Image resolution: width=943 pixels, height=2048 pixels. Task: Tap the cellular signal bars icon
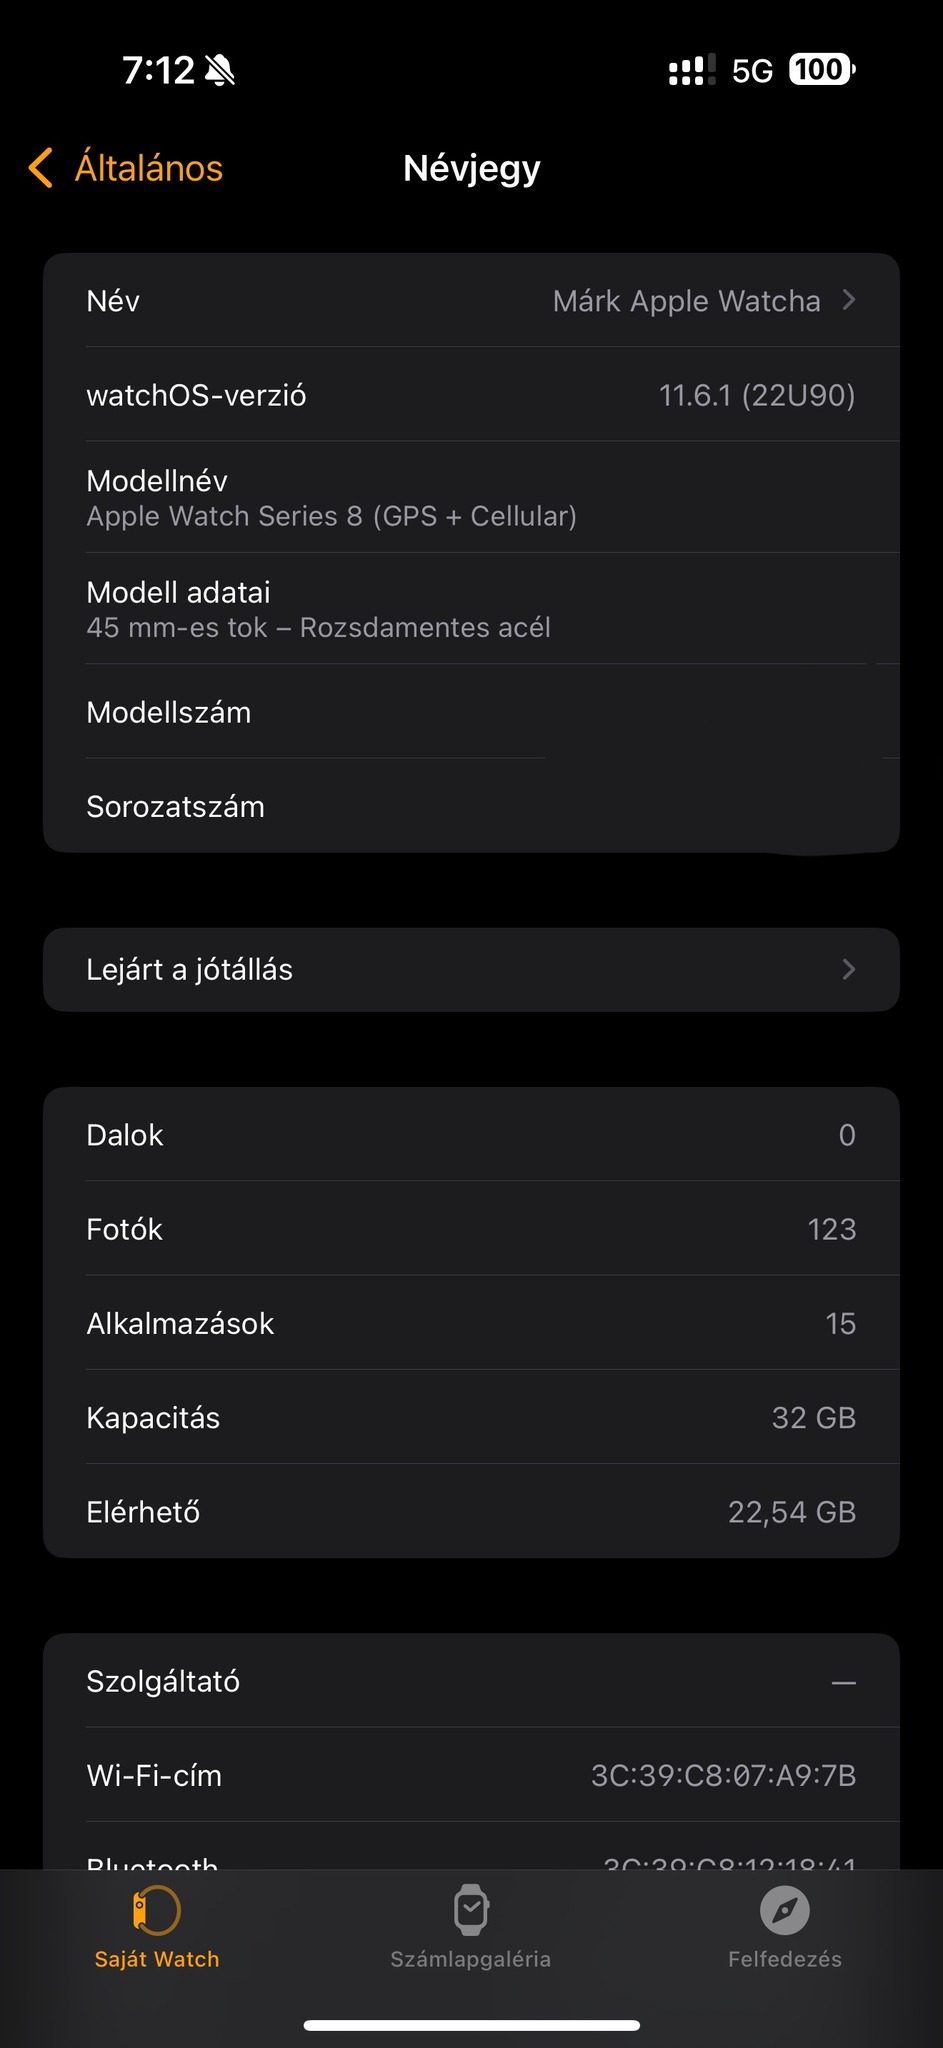point(692,70)
